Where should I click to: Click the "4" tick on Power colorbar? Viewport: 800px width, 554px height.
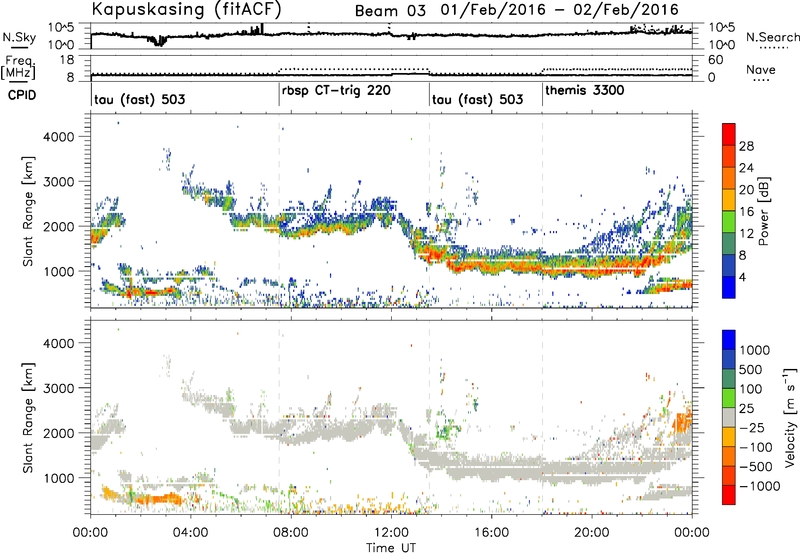(x=743, y=277)
